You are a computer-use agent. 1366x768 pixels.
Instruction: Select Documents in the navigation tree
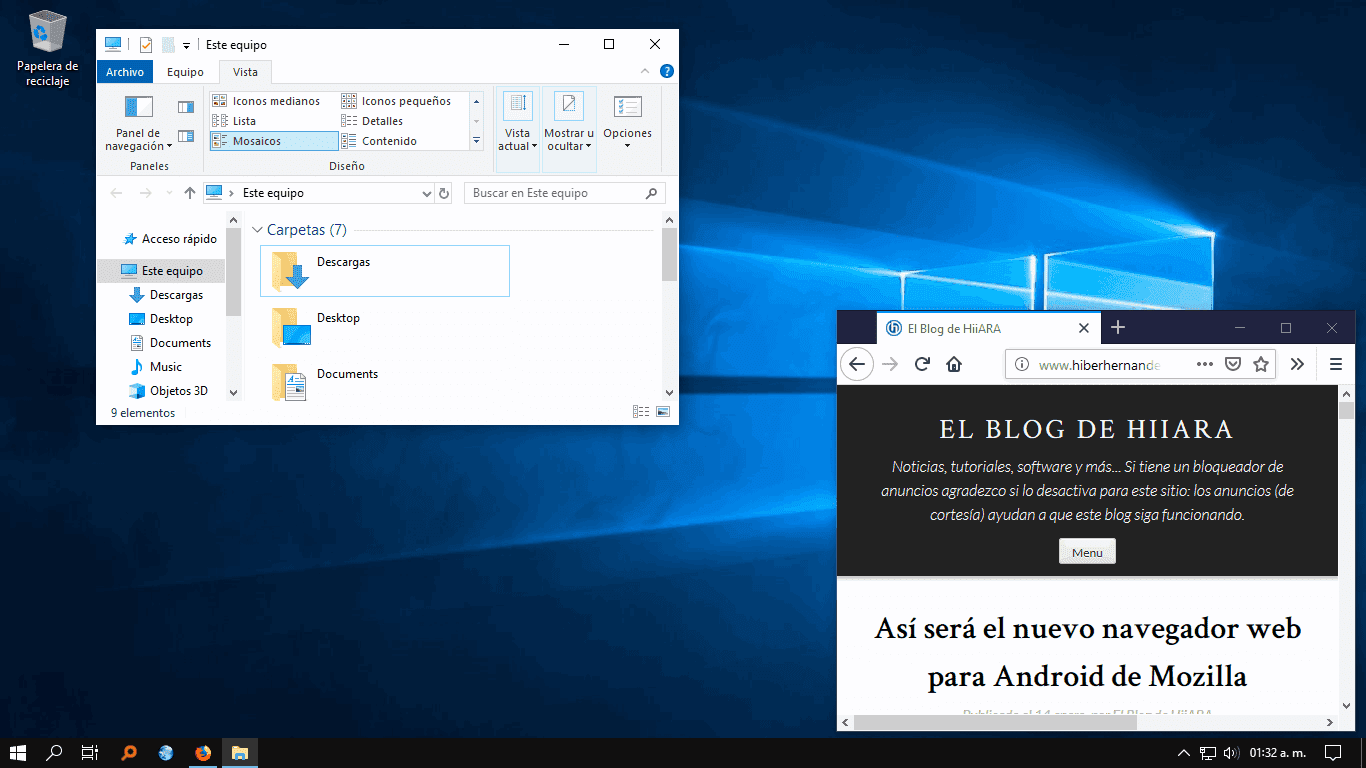tap(170, 343)
